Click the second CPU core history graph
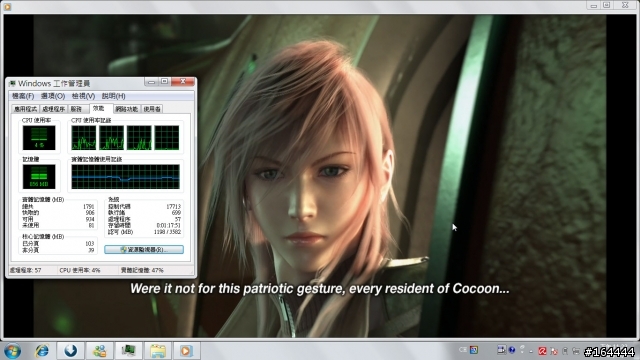This screenshot has width=640, height=360. pos(111,138)
